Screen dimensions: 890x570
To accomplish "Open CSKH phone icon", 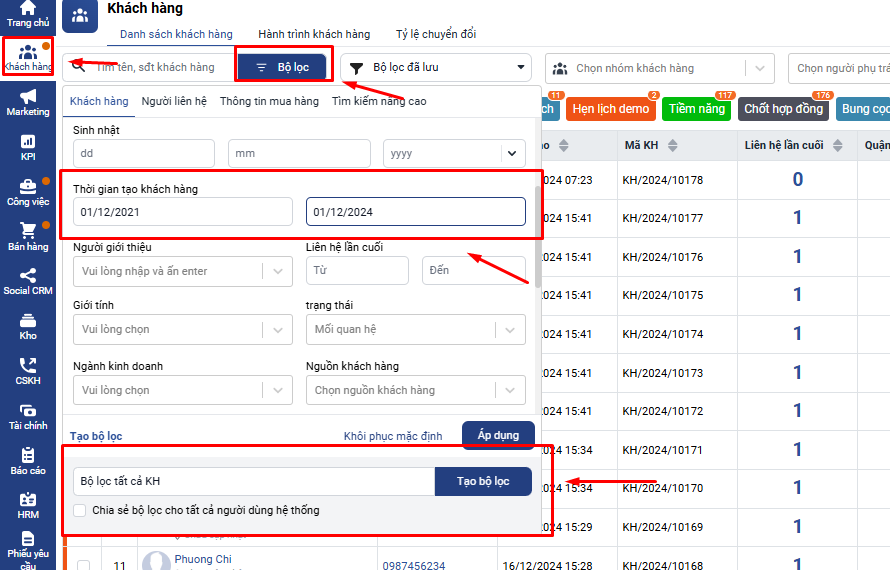I will [x=27, y=371].
